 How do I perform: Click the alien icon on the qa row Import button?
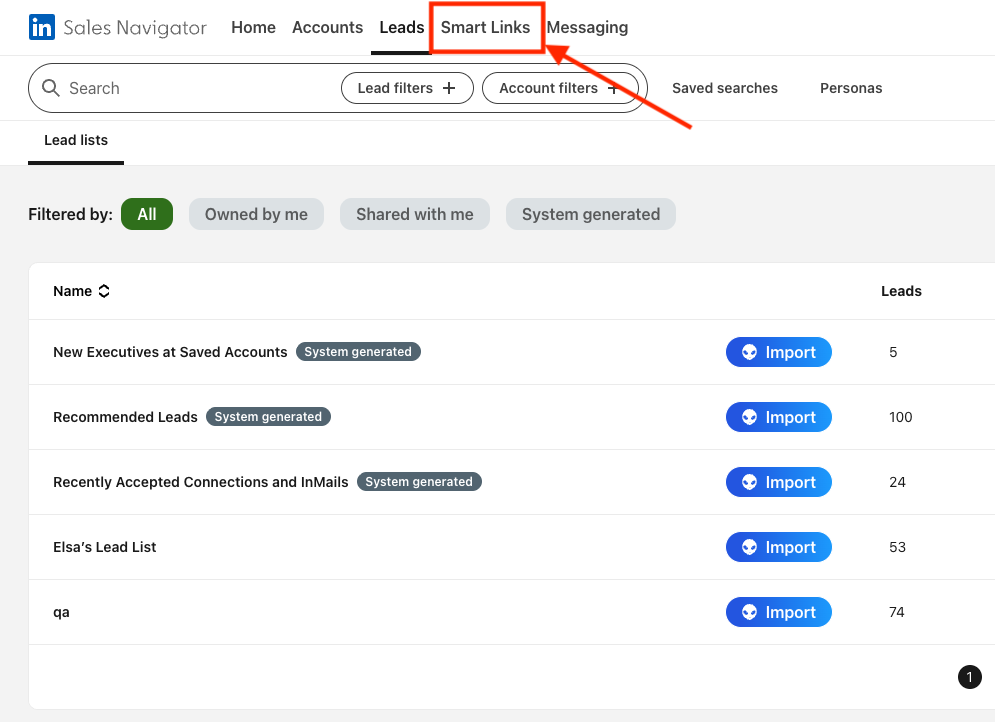749,612
